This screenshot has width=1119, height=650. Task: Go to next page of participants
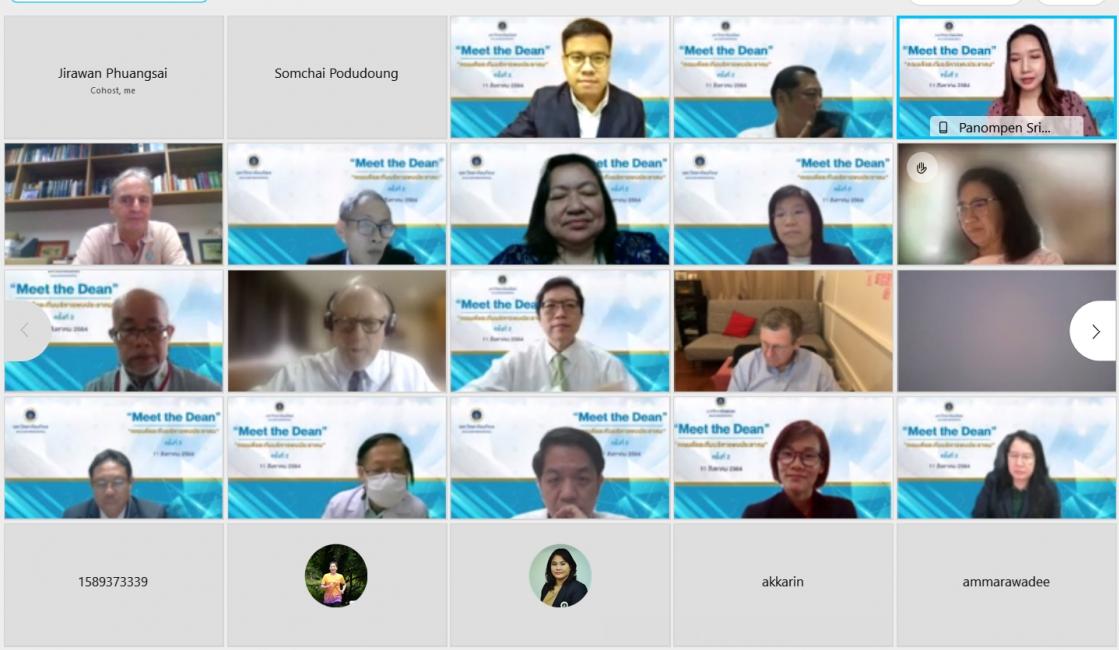click(1095, 331)
